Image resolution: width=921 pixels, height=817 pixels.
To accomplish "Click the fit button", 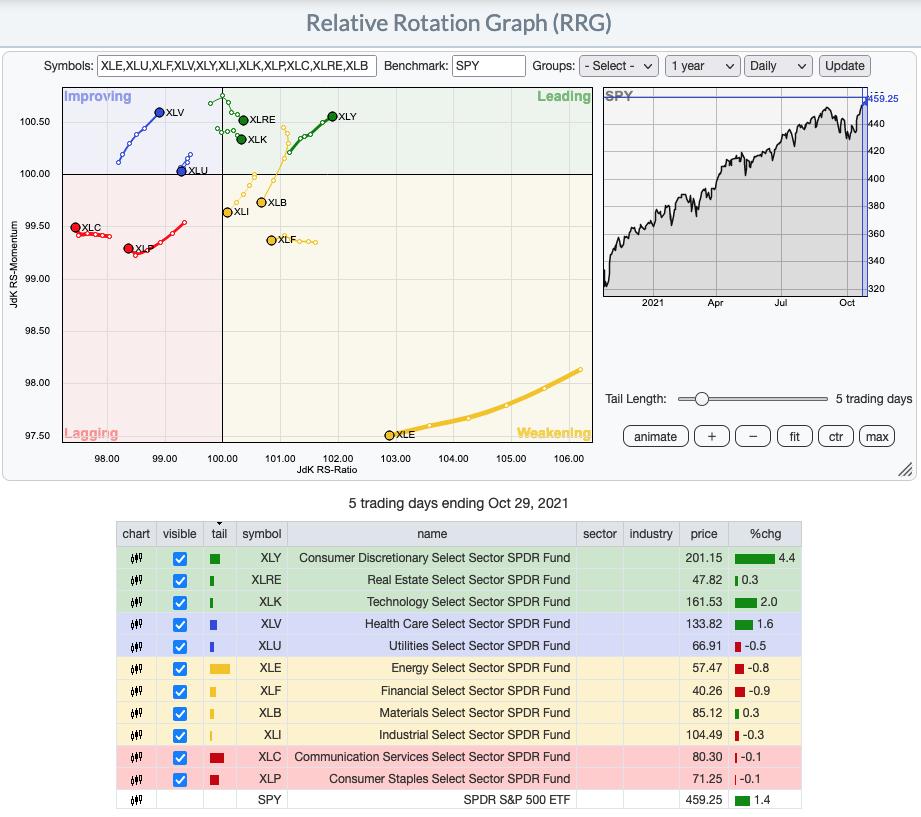I will (x=794, y=436).
